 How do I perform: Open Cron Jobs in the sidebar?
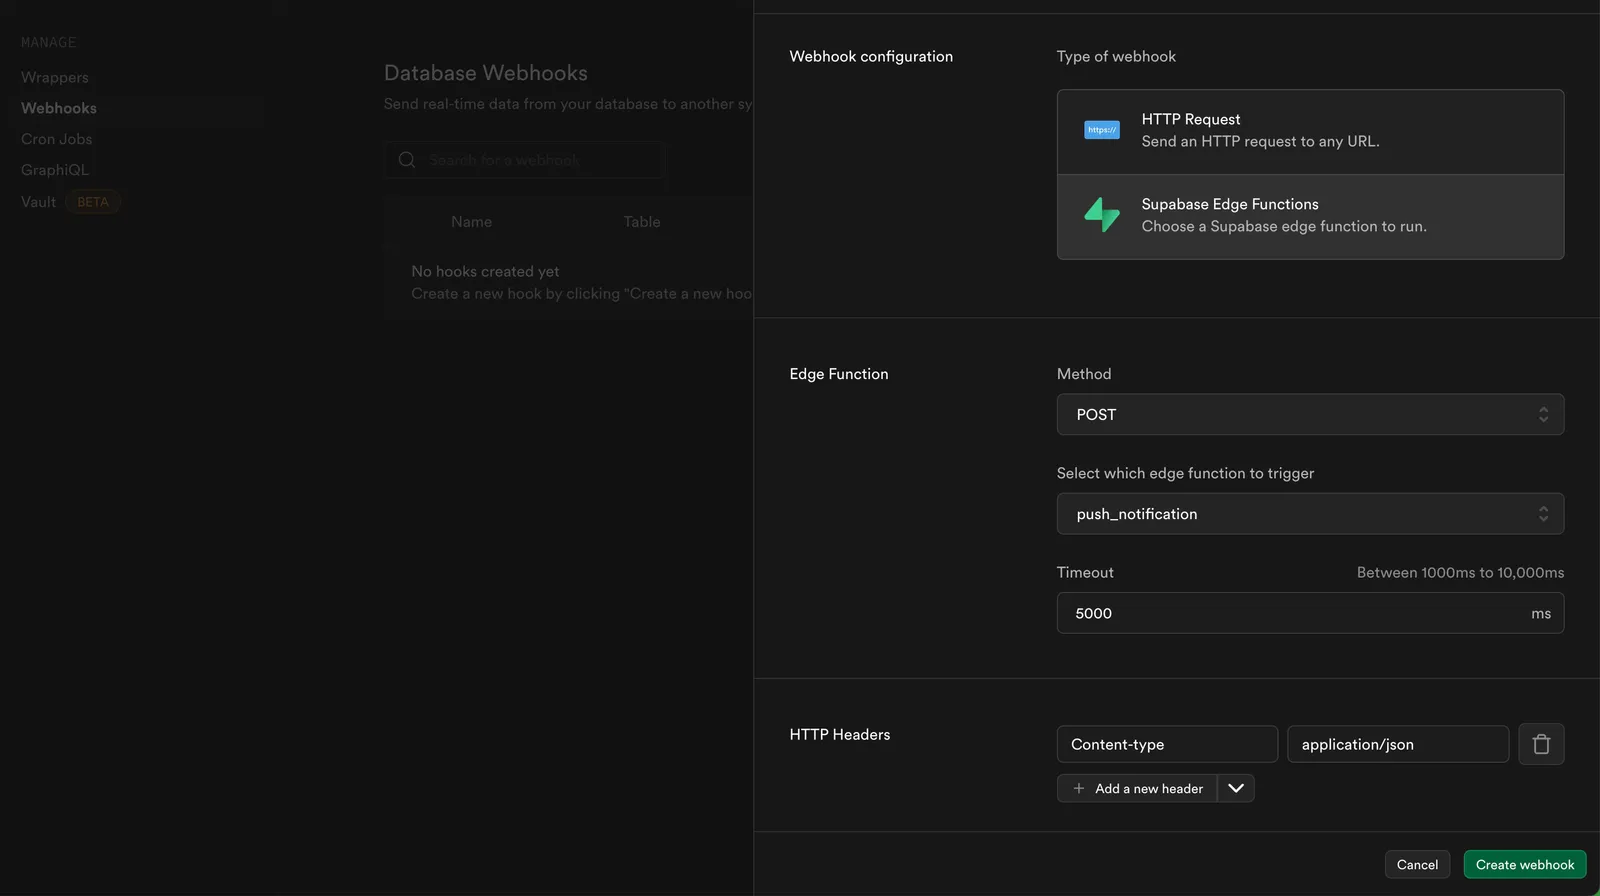tap(56, 139)
